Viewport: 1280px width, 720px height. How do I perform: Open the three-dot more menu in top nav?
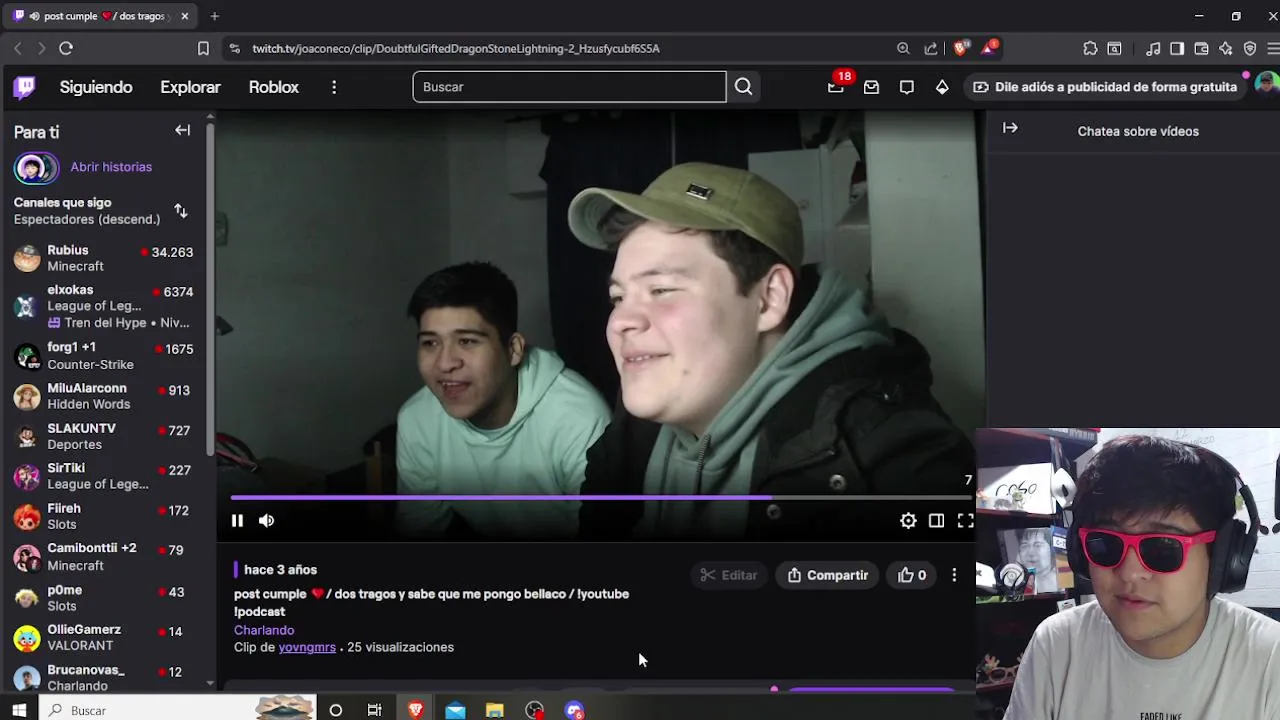(334, 87)
